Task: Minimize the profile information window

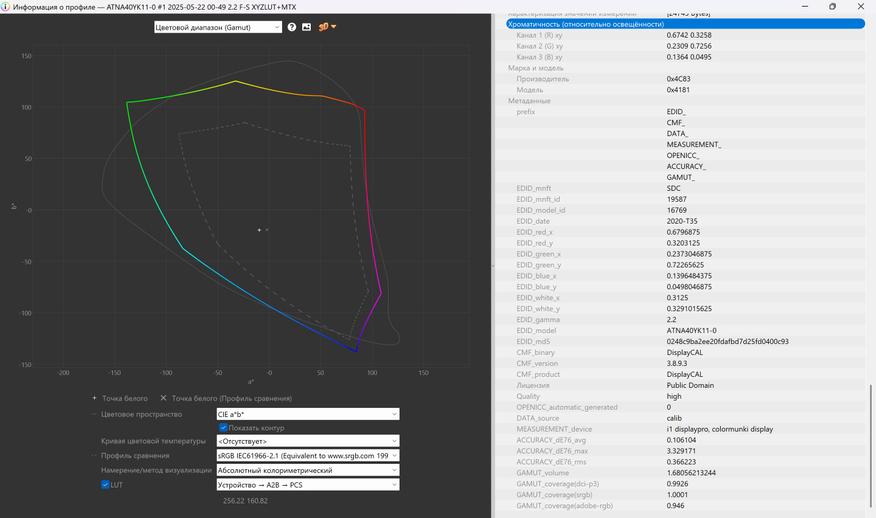Action: tap(803, 7)
